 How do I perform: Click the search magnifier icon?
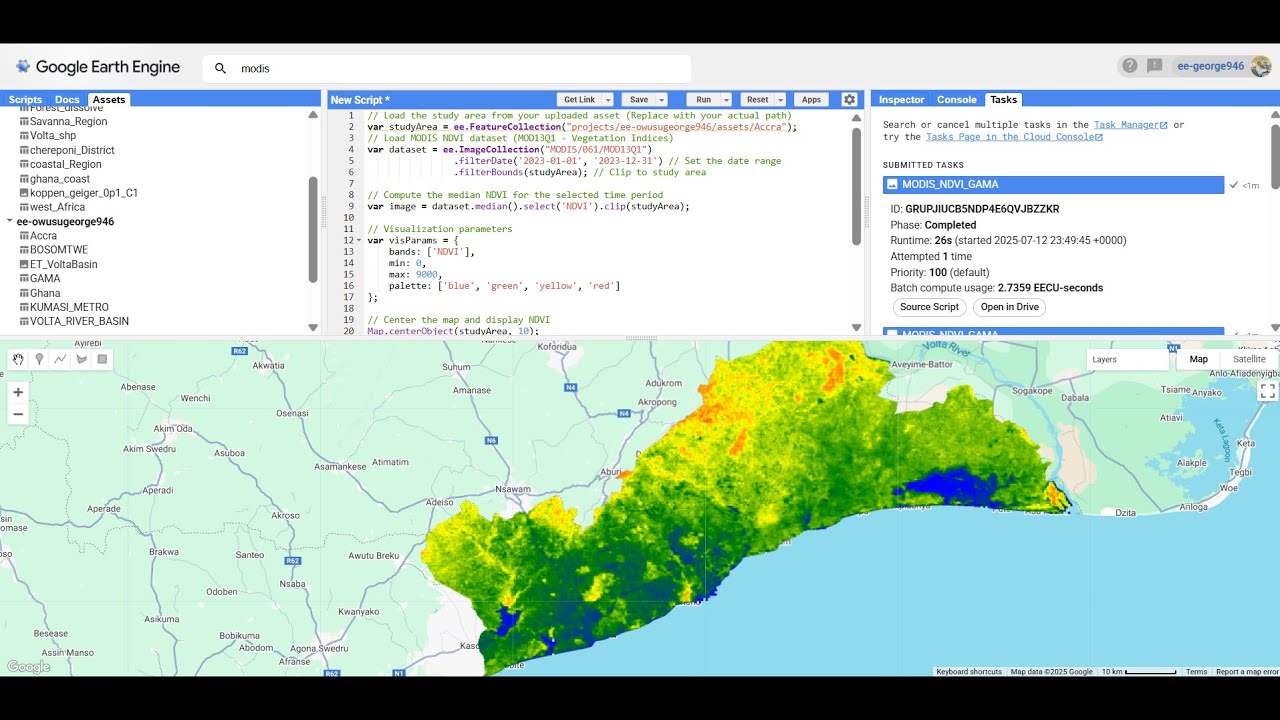click(221, 68)
